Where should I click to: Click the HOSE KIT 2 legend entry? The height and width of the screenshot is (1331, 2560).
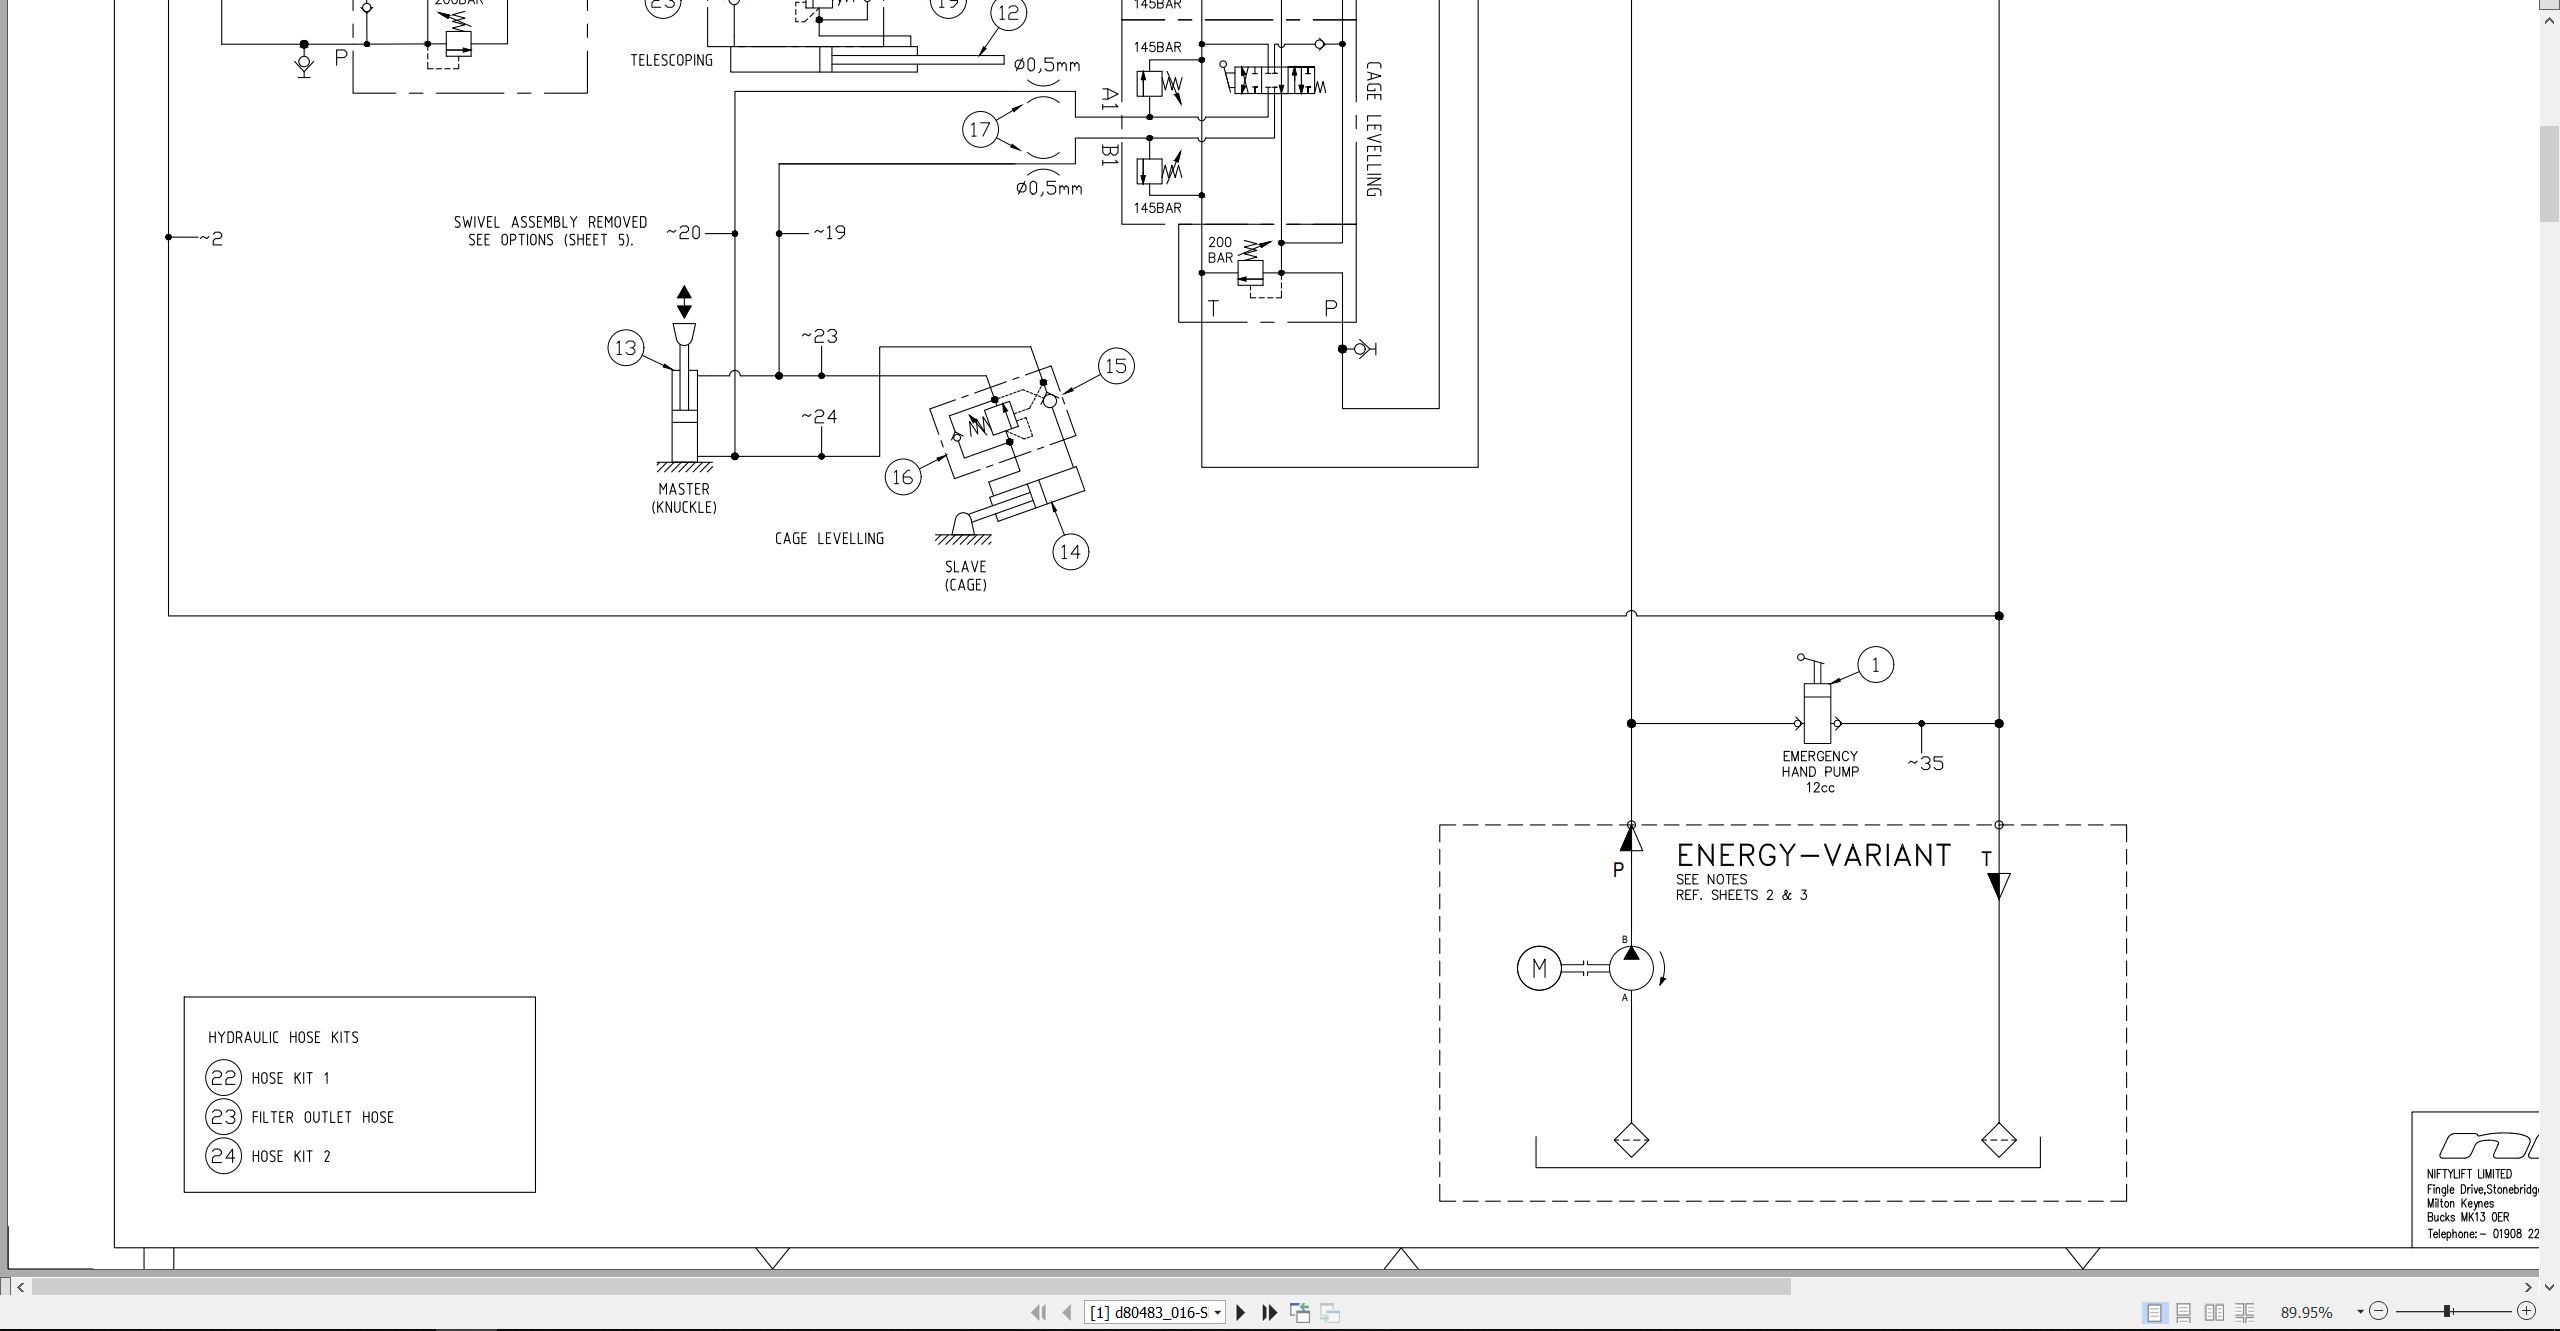[x=290, y=1156]
